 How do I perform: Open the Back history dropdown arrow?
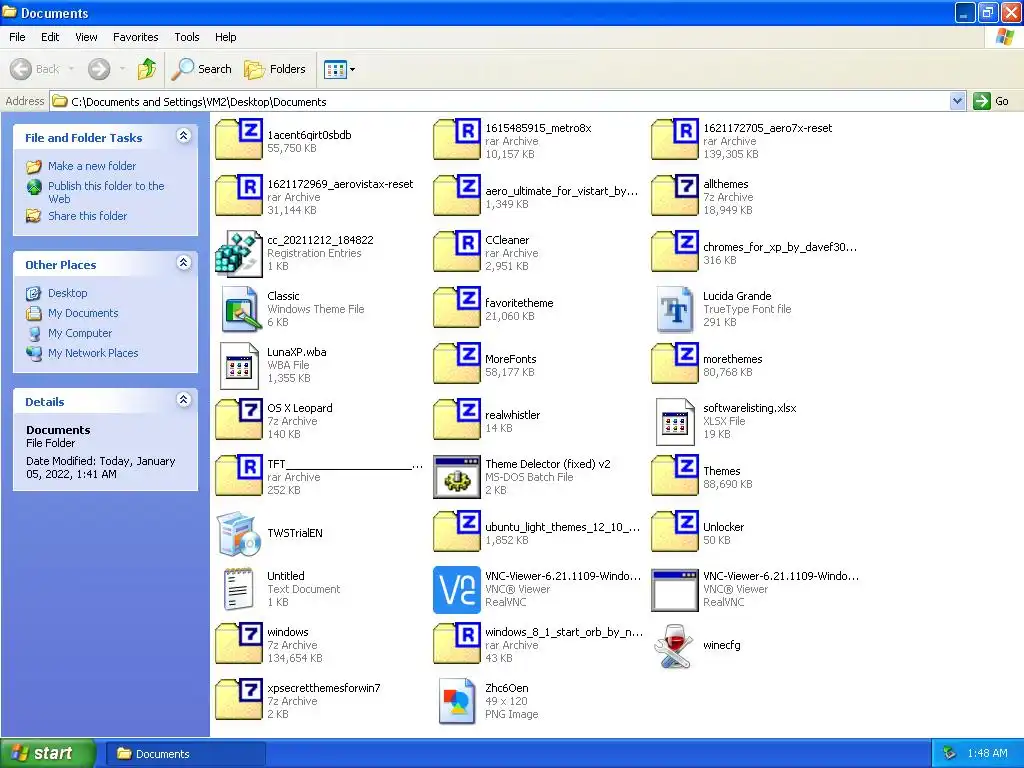(71, 69)
